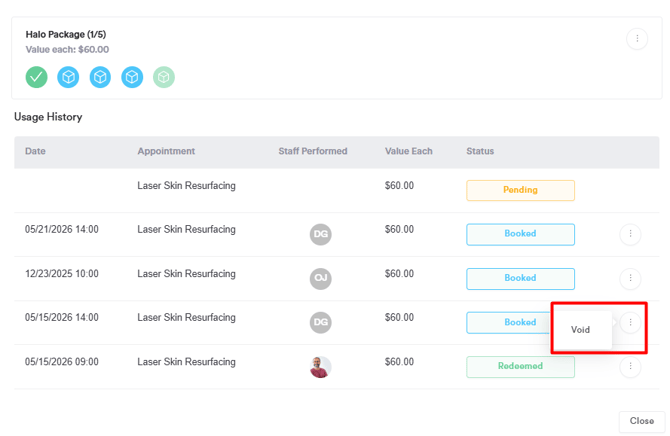
Task: Select the fourth package unit cube icon
Action: point(132,77)
